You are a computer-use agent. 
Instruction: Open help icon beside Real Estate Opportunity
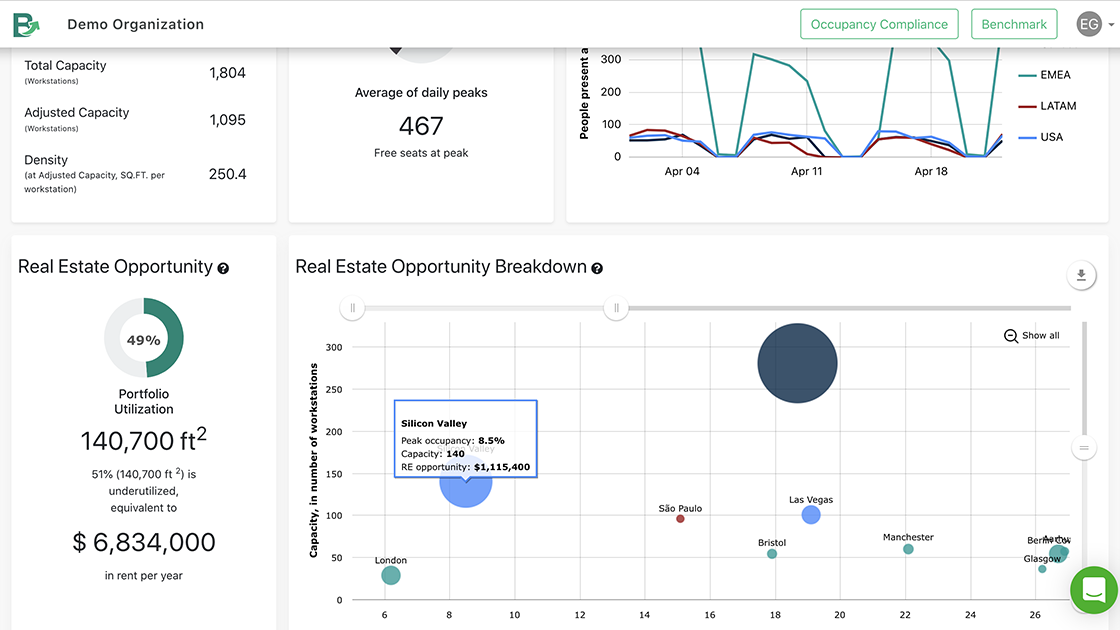click(223, 268)
